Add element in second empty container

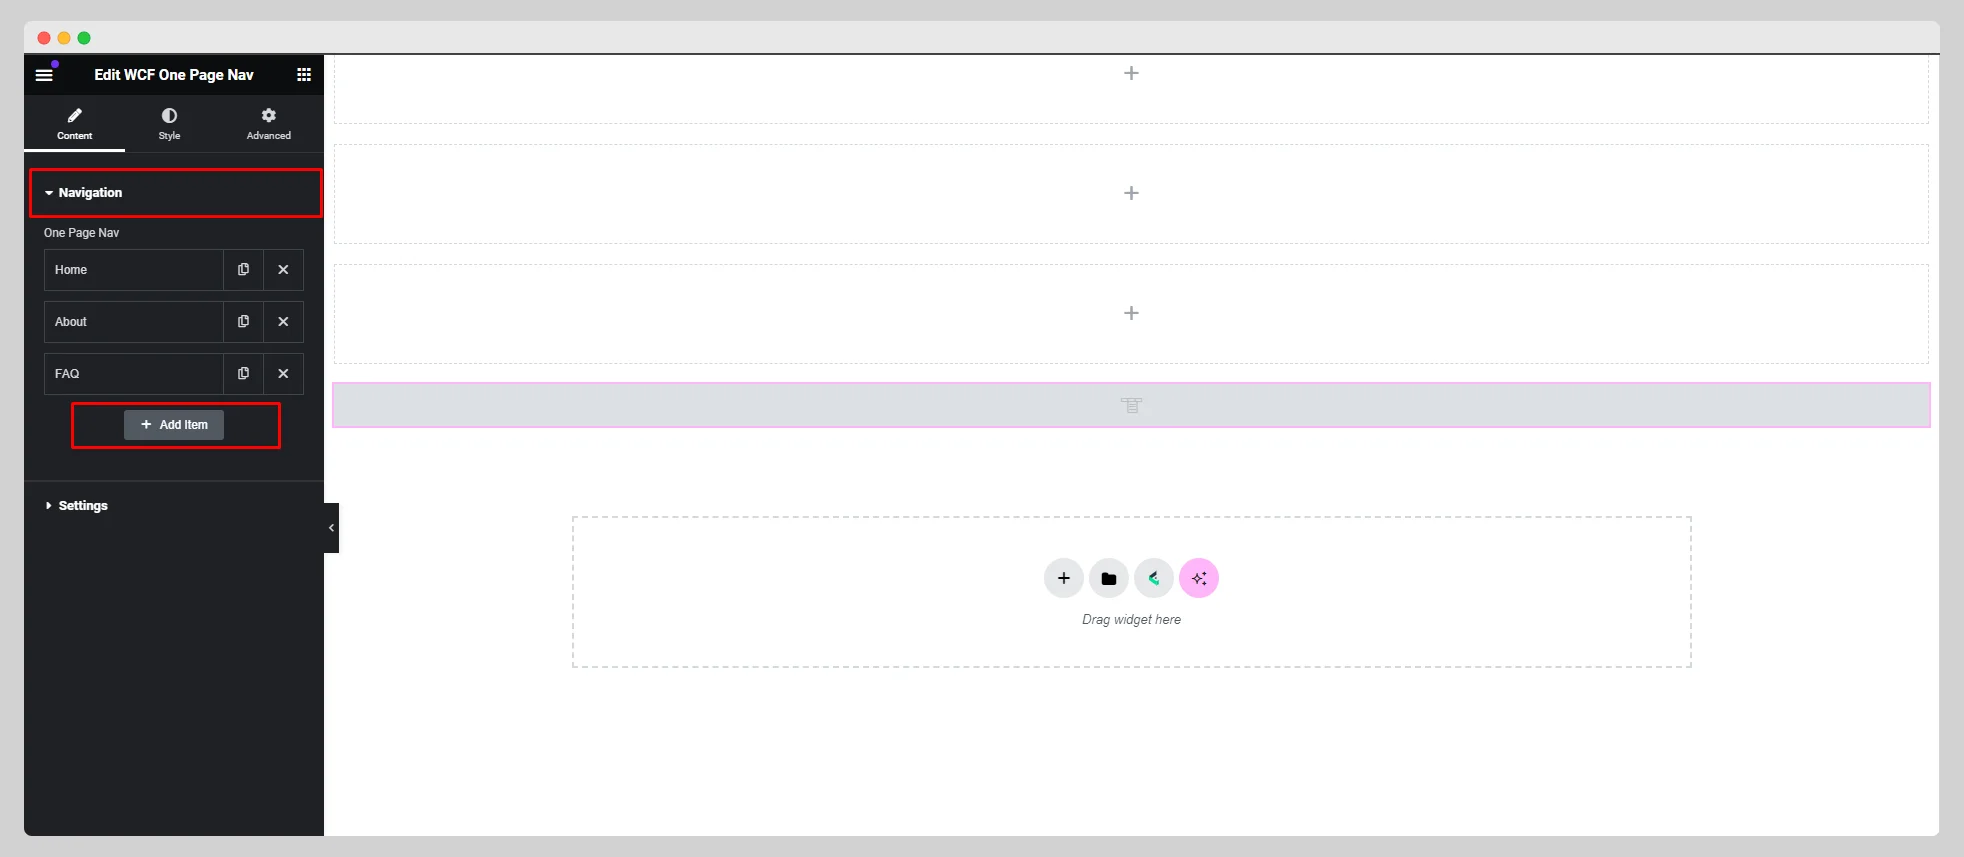[1131, 193]
